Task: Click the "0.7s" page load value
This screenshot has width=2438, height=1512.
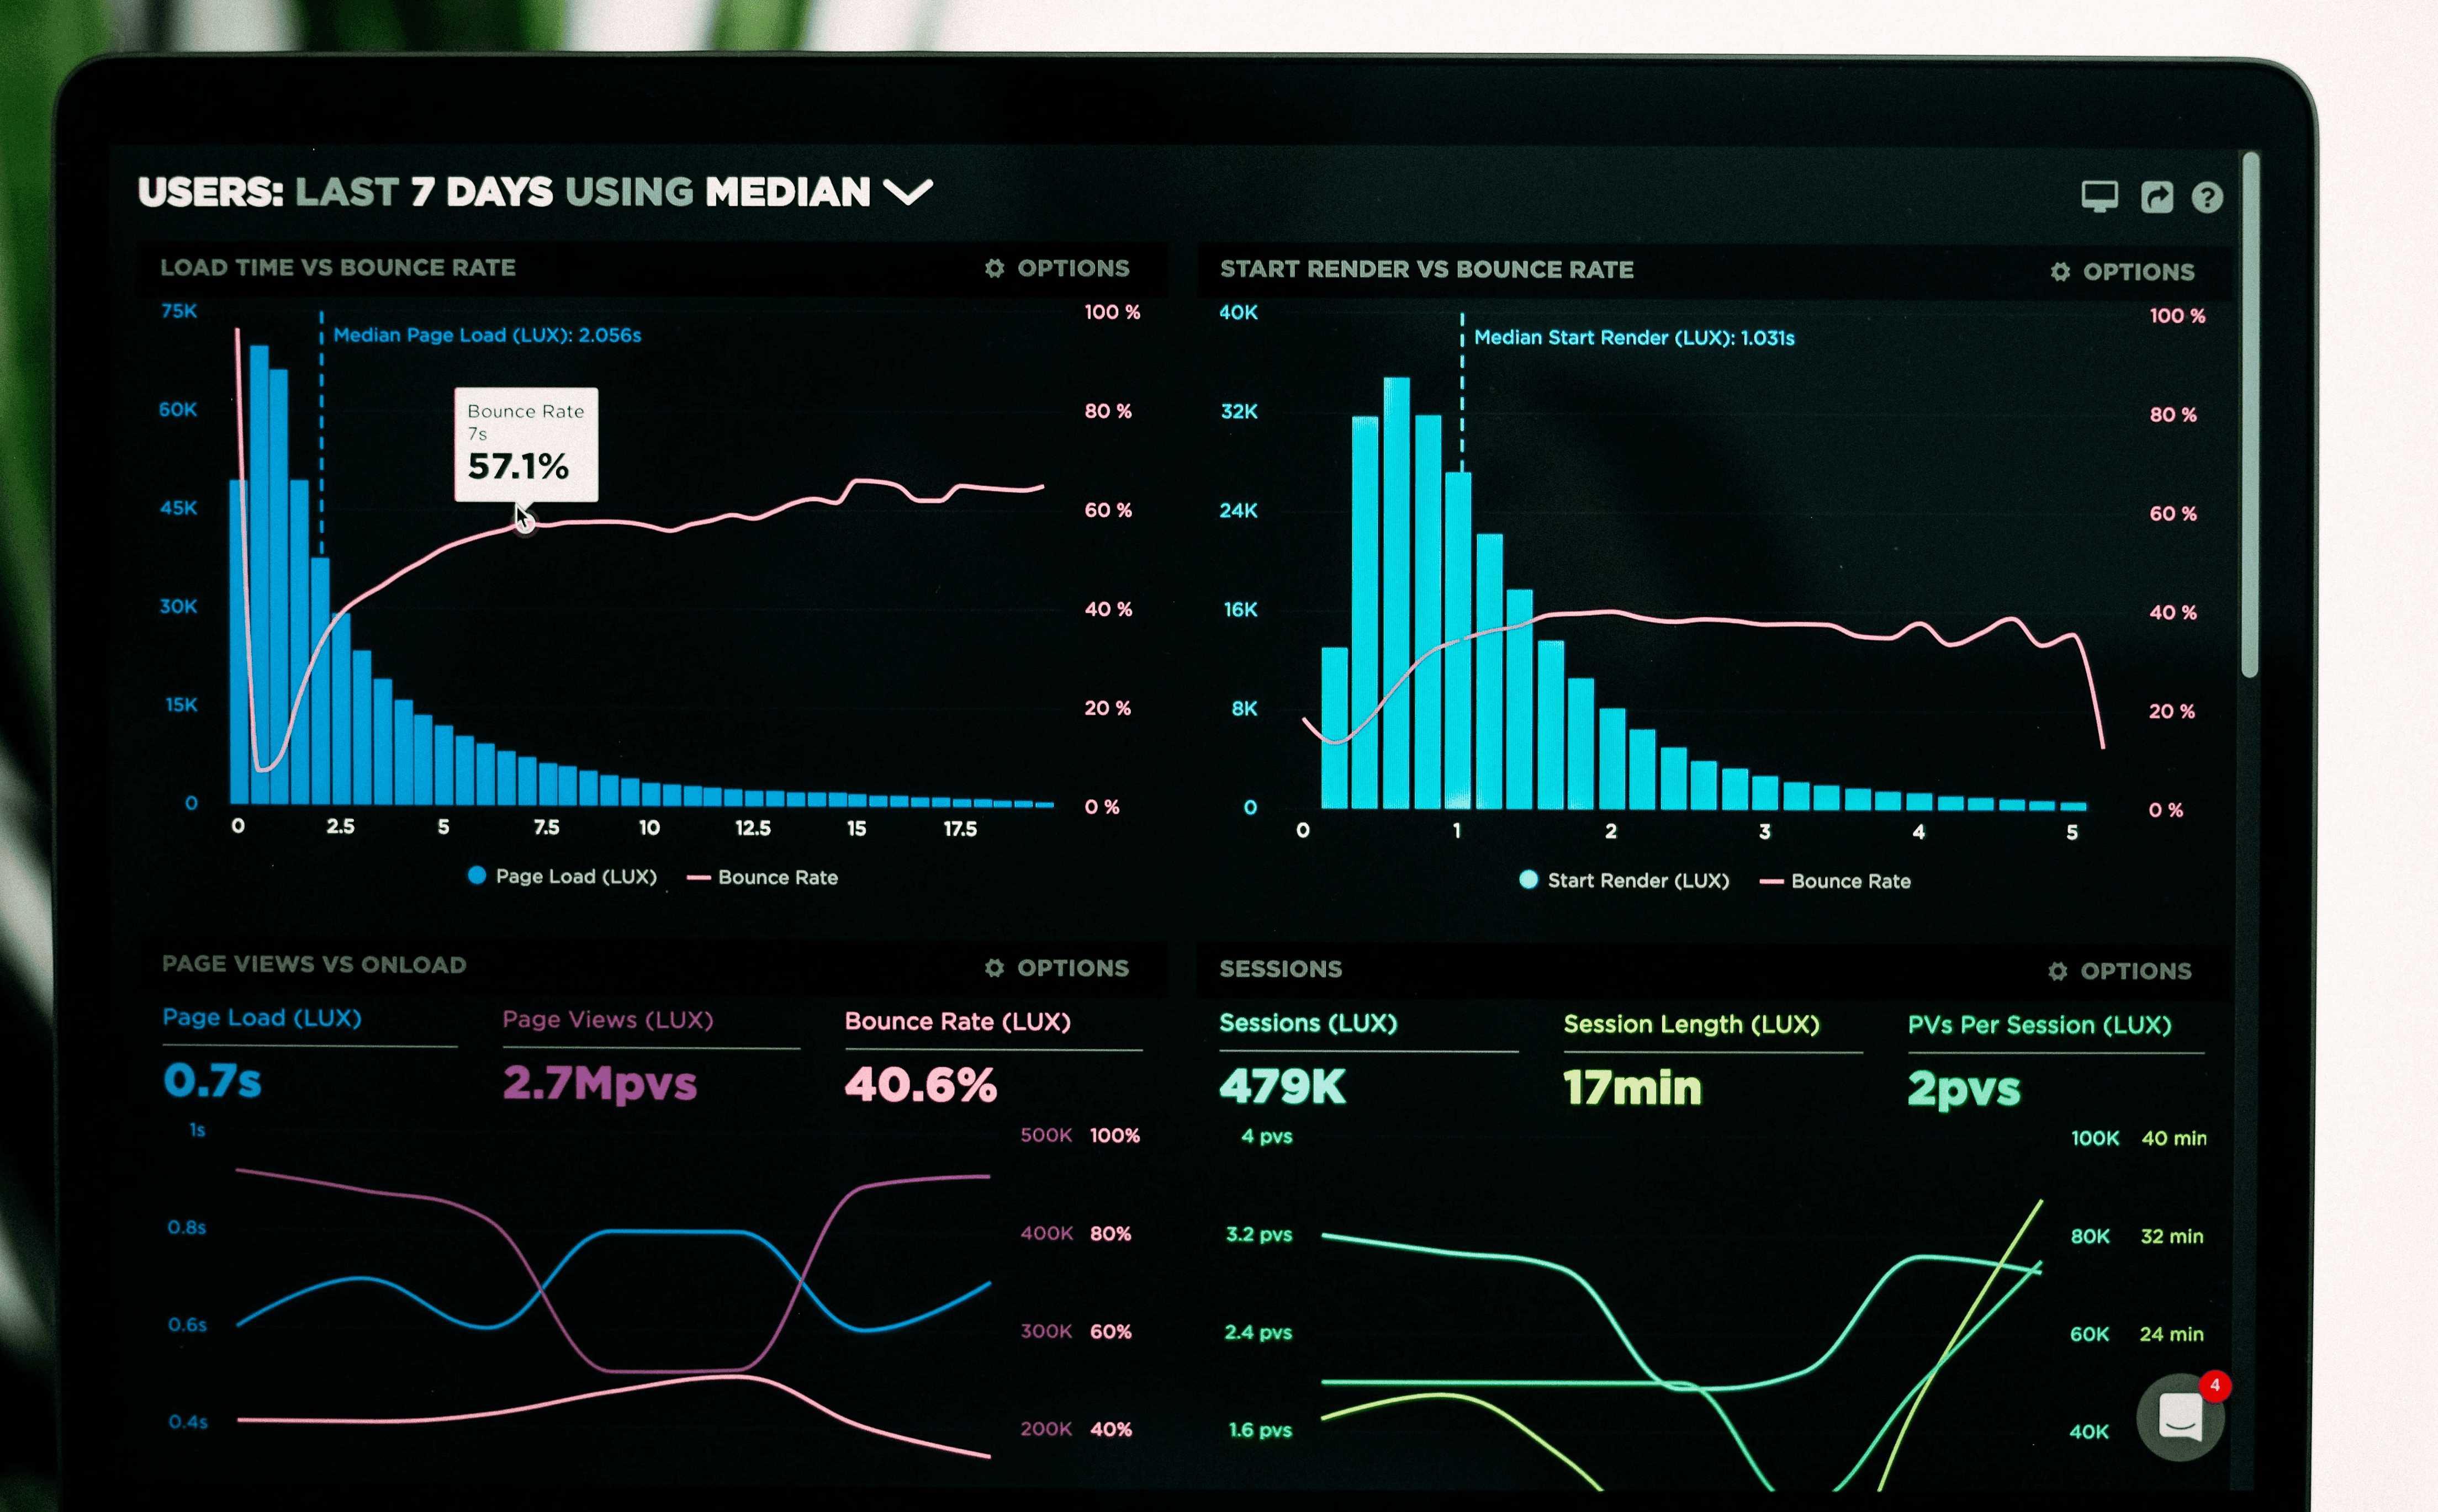Action: click(x=212, y=1081)
